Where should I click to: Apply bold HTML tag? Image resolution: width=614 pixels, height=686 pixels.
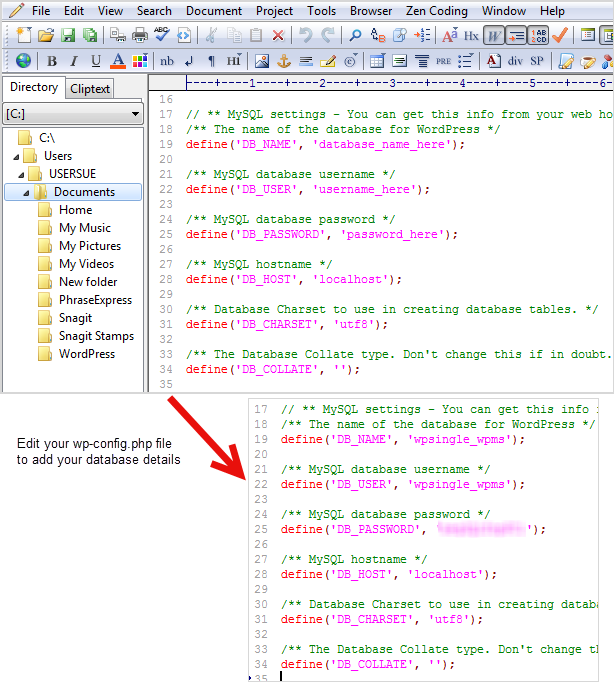click(x=52, y=61)
